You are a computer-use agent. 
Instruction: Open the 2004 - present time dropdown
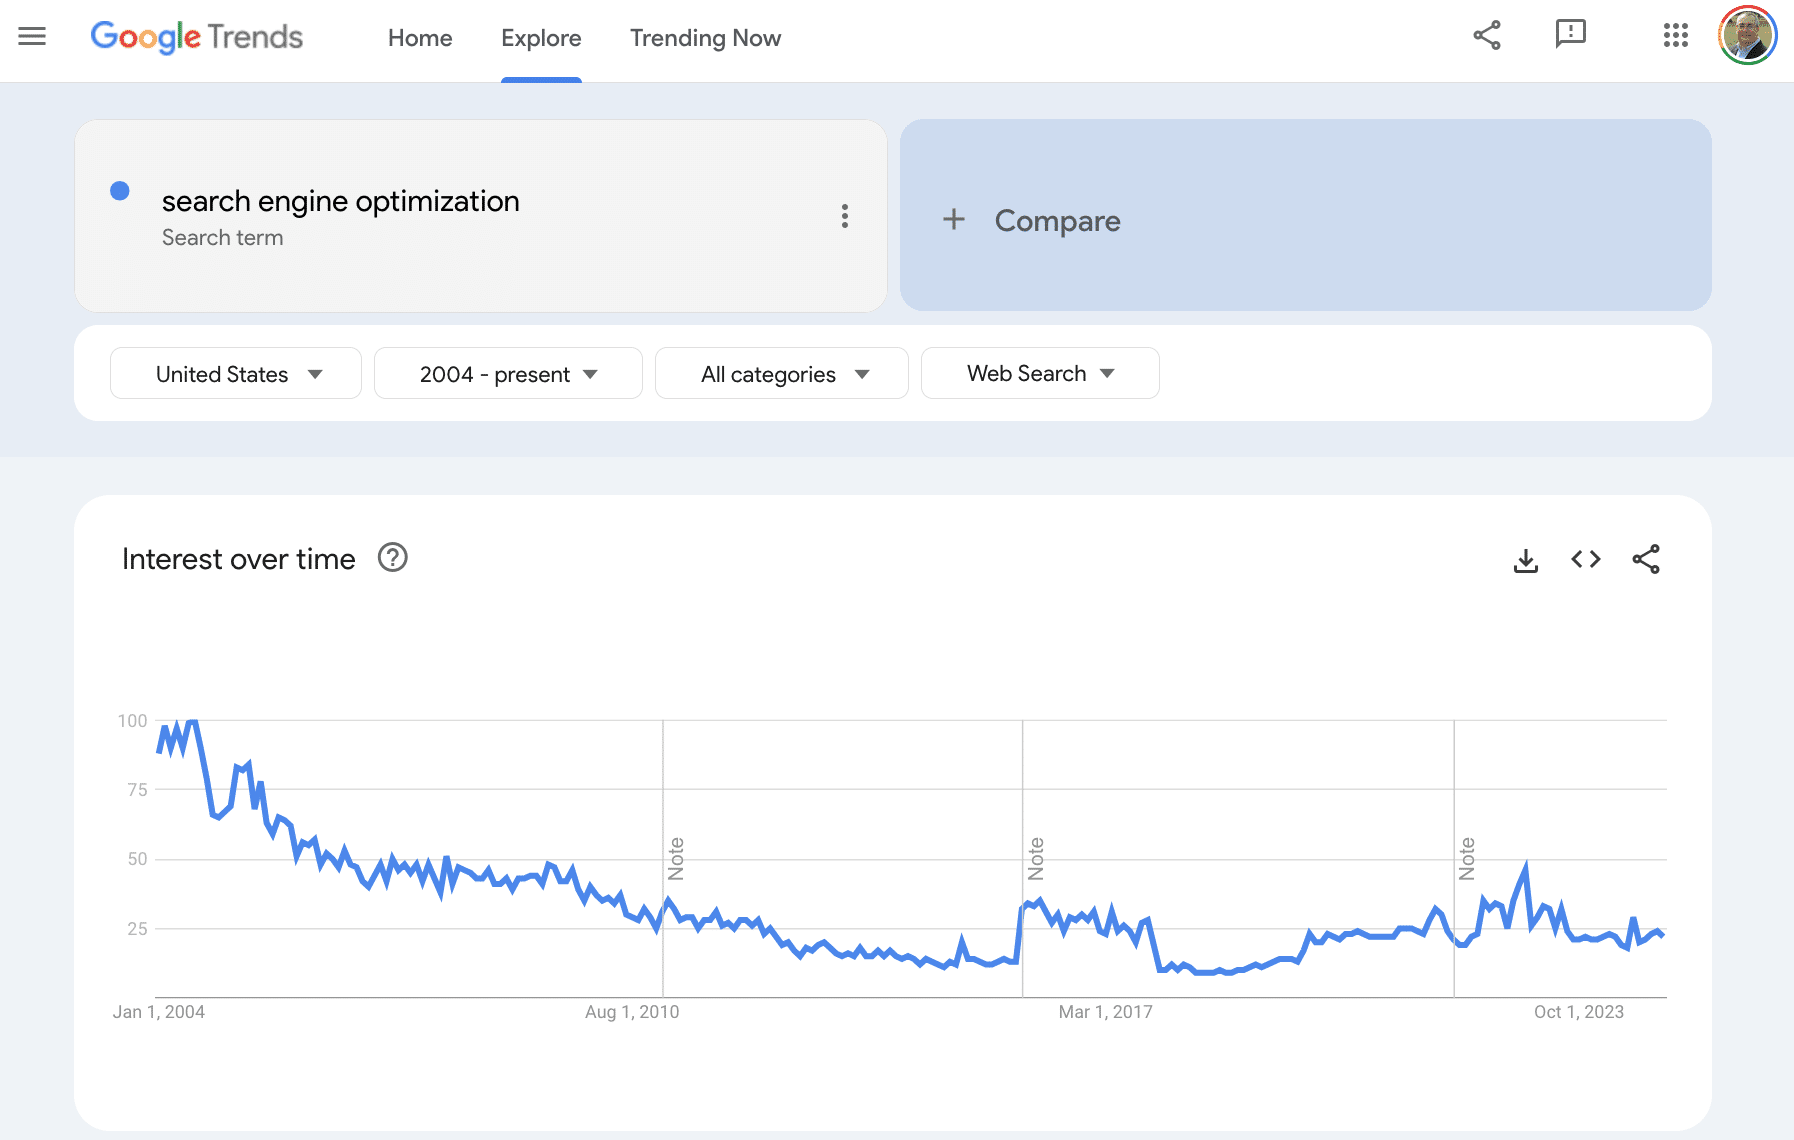(508, 373)
